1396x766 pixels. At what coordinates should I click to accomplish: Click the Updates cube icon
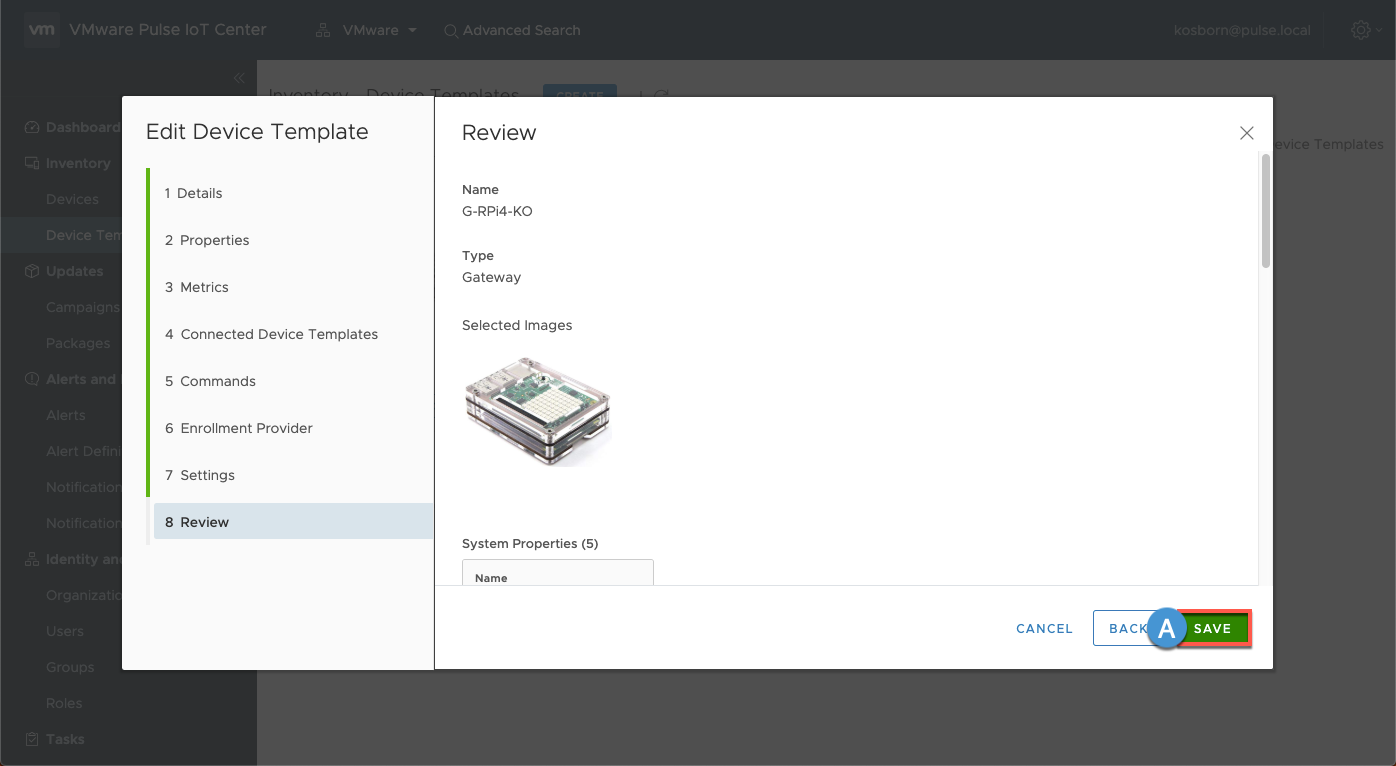pyautogui.click(x=32, y=271)
